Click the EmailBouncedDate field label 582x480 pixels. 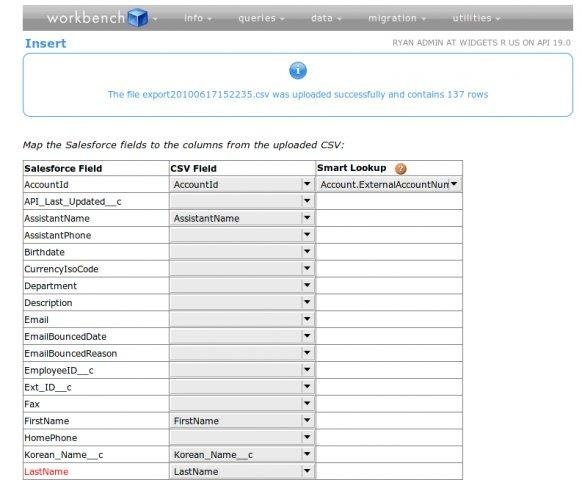tap(65, 336)
